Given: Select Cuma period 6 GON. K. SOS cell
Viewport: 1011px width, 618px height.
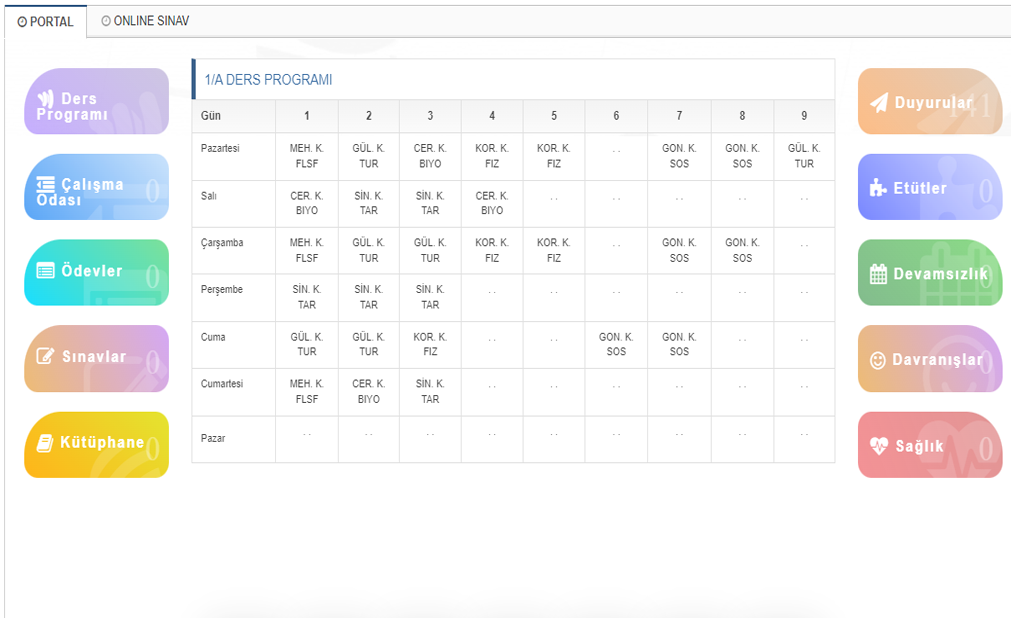Looking at the screenshot, I should point(616,344).
